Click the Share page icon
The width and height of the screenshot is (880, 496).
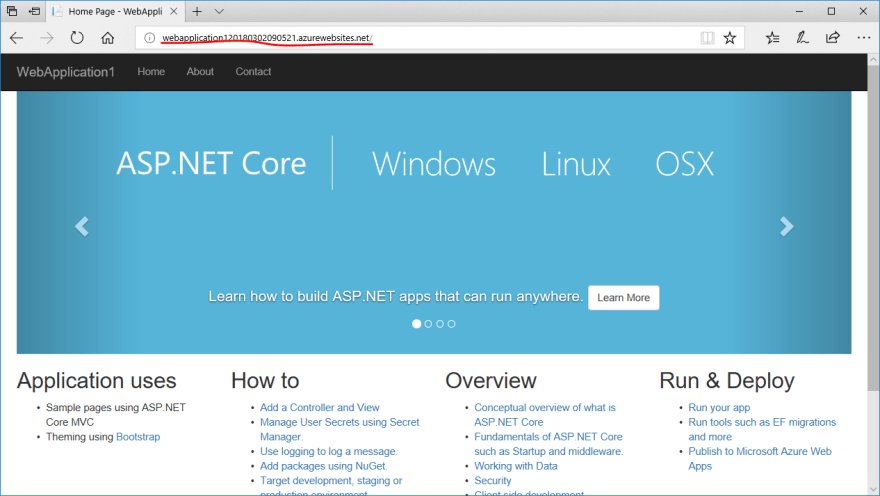click(833, 38)
